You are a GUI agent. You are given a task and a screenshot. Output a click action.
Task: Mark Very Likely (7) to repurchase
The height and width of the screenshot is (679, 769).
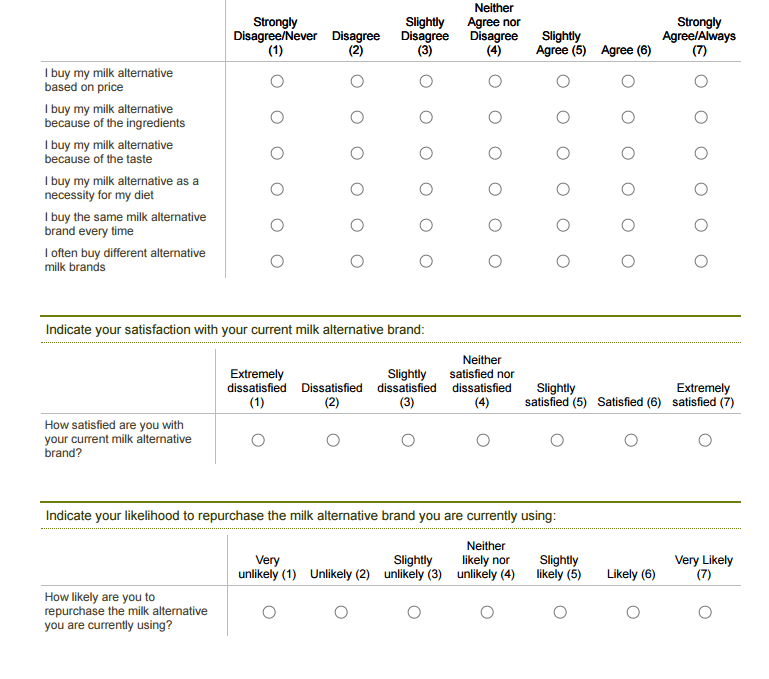[705, 612]
